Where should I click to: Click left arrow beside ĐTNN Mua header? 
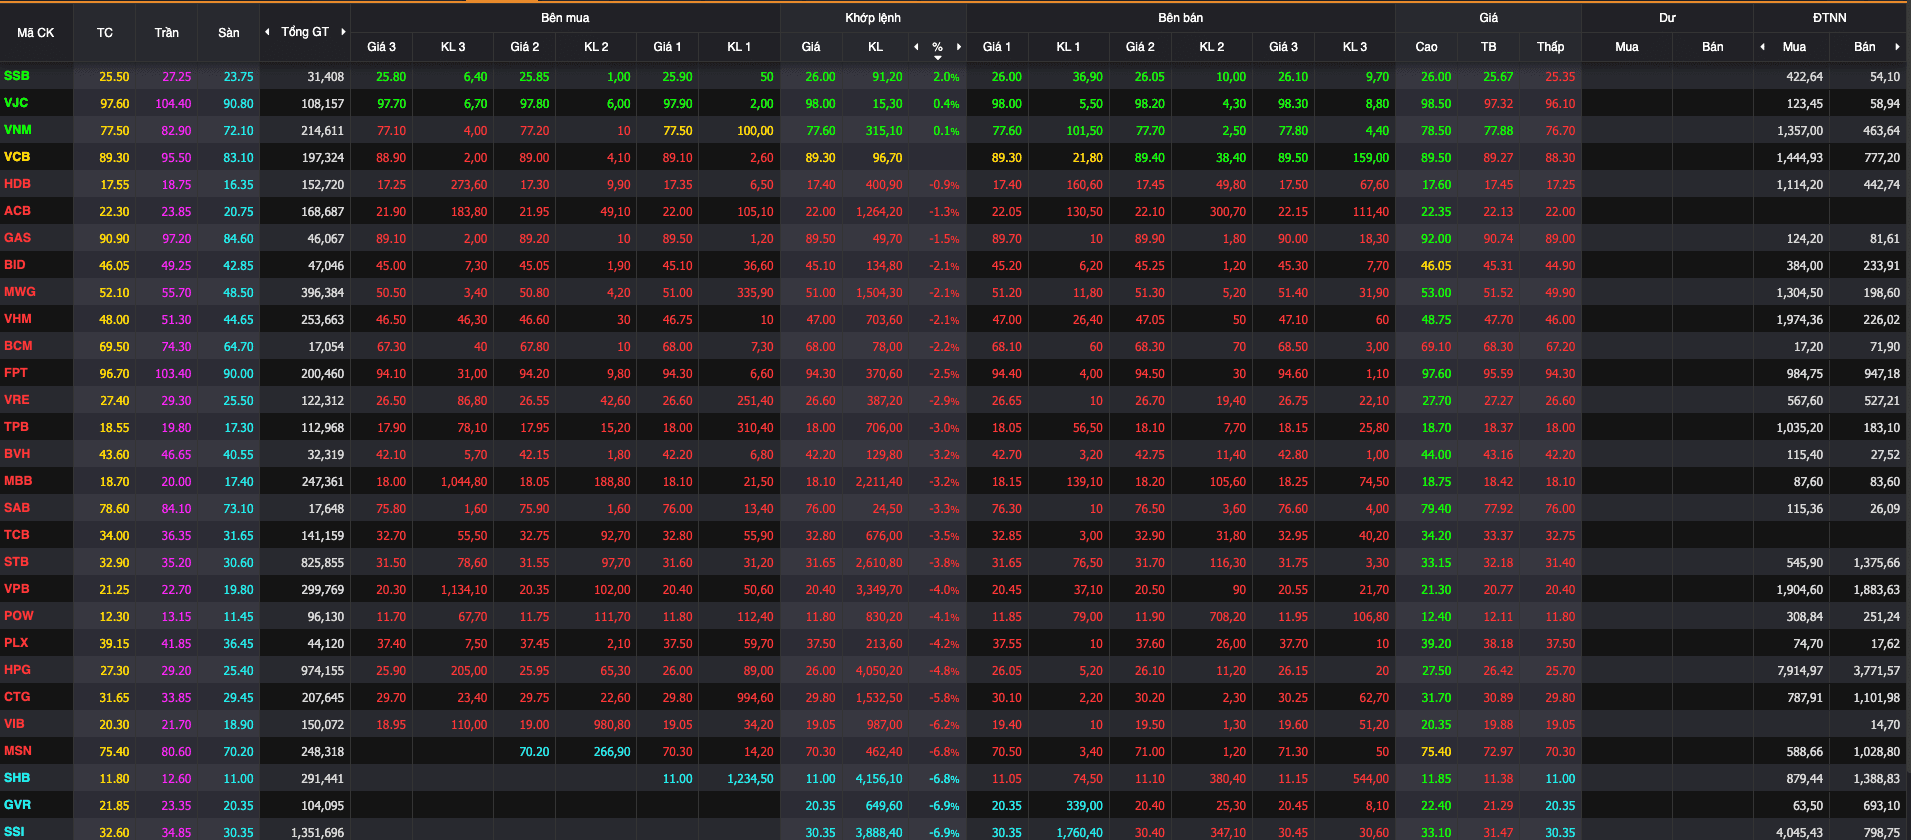[1762, 47]
